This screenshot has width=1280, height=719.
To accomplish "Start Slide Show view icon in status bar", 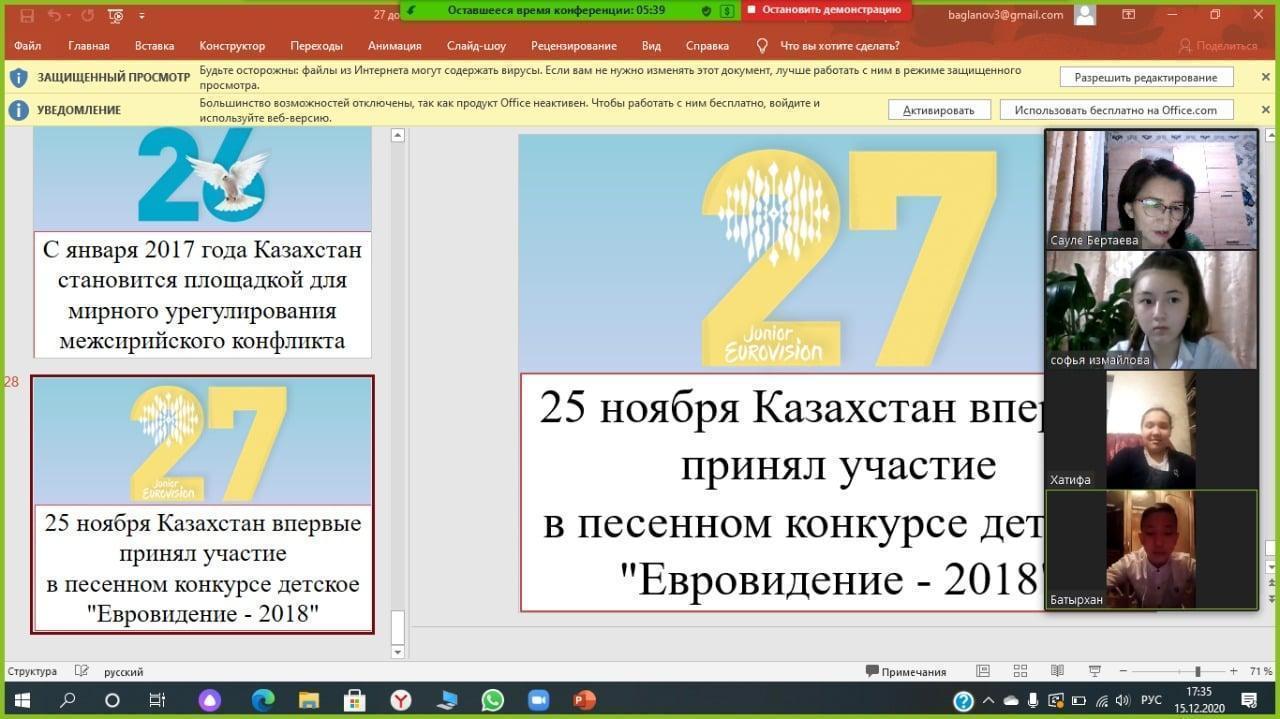I will pos(1094,672).
